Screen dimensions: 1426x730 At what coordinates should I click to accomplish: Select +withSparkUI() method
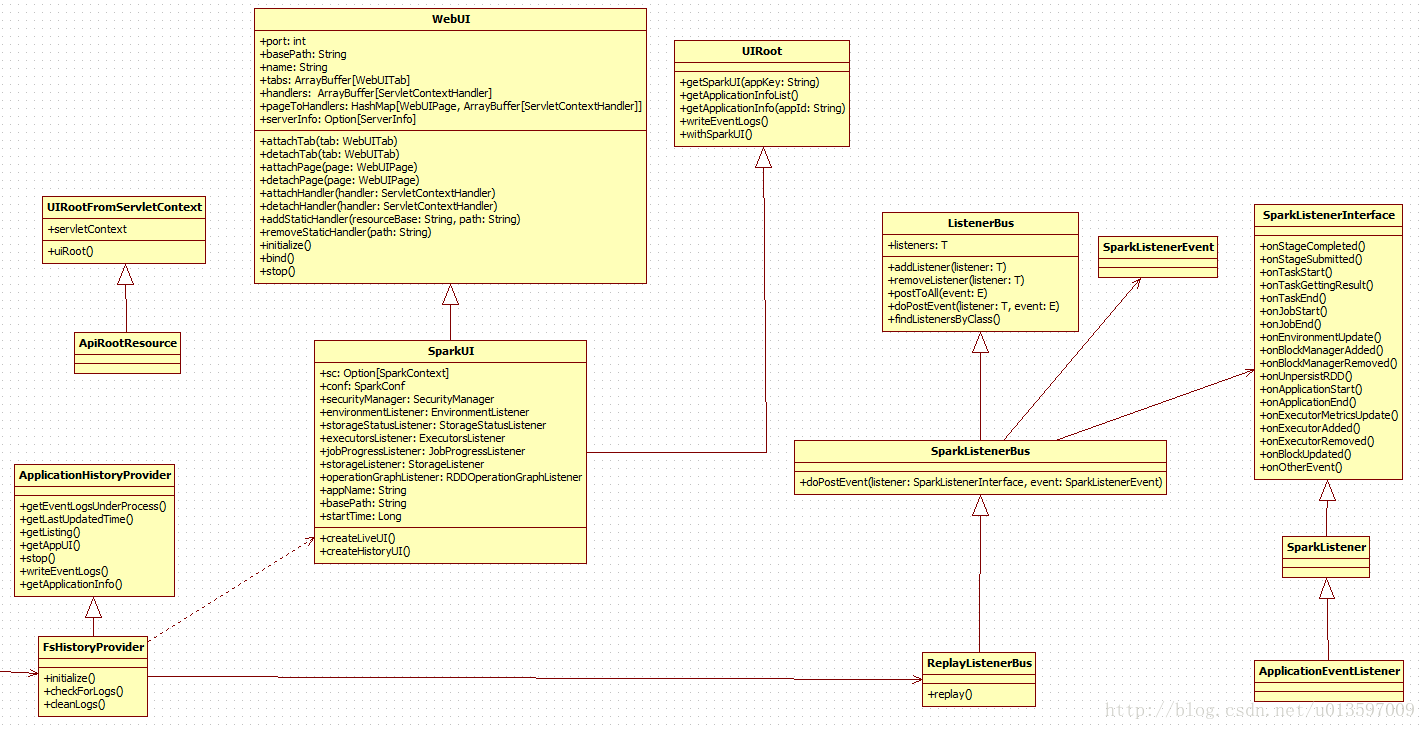click(716, 134)
